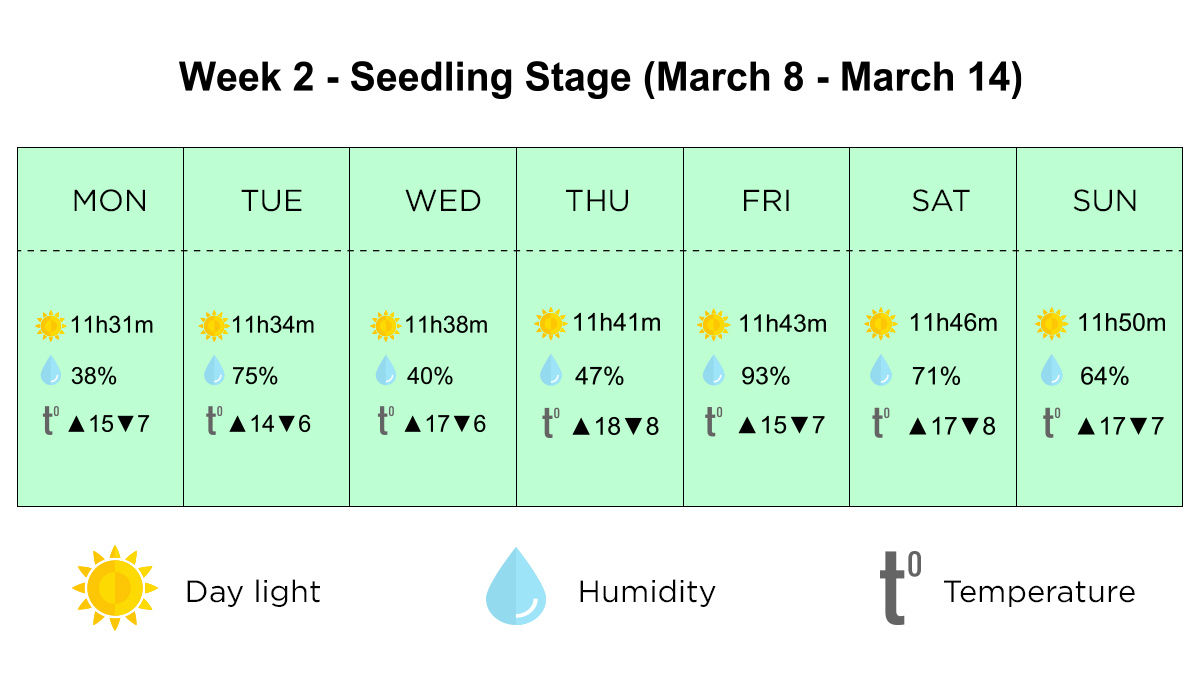
Task: Click Sunday's 11h50m daylight value
Action: click(1121, 323)
